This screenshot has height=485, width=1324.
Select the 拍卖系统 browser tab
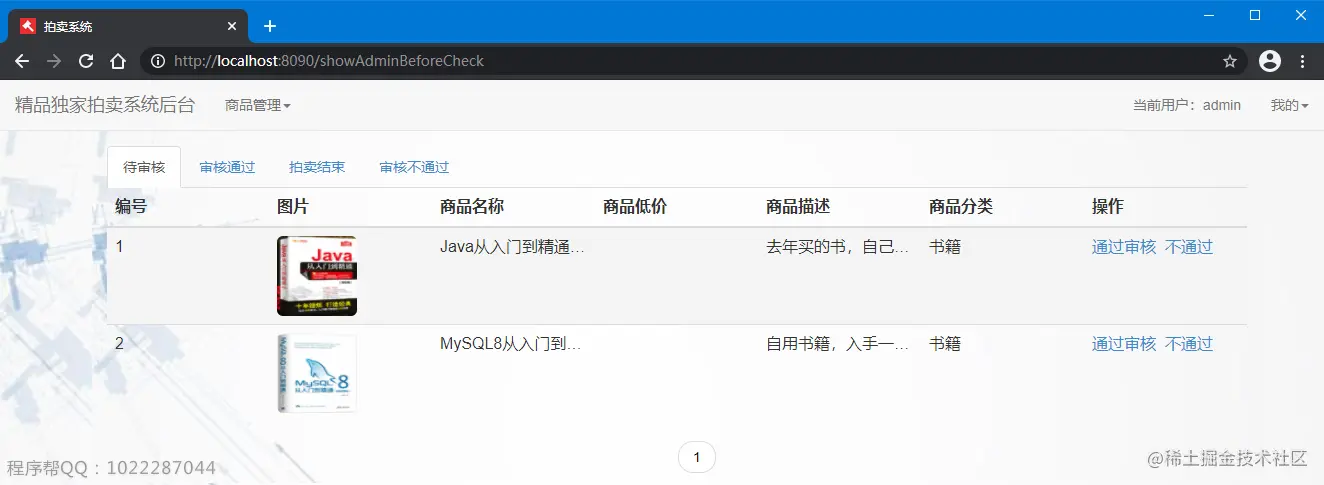(x=127, y=26)
